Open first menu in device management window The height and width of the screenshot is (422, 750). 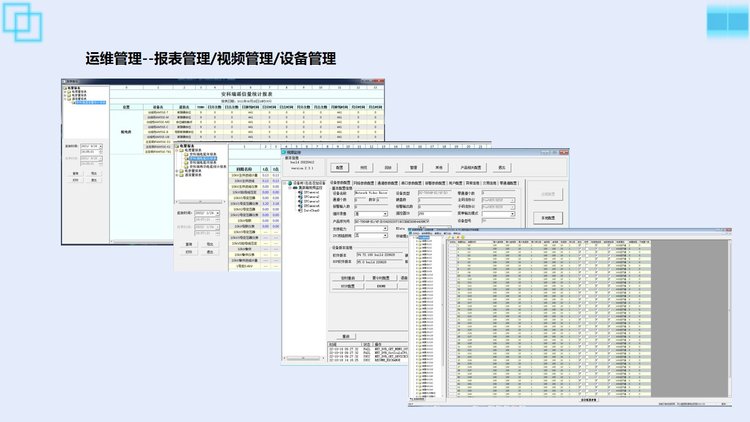tap(415, 231)
